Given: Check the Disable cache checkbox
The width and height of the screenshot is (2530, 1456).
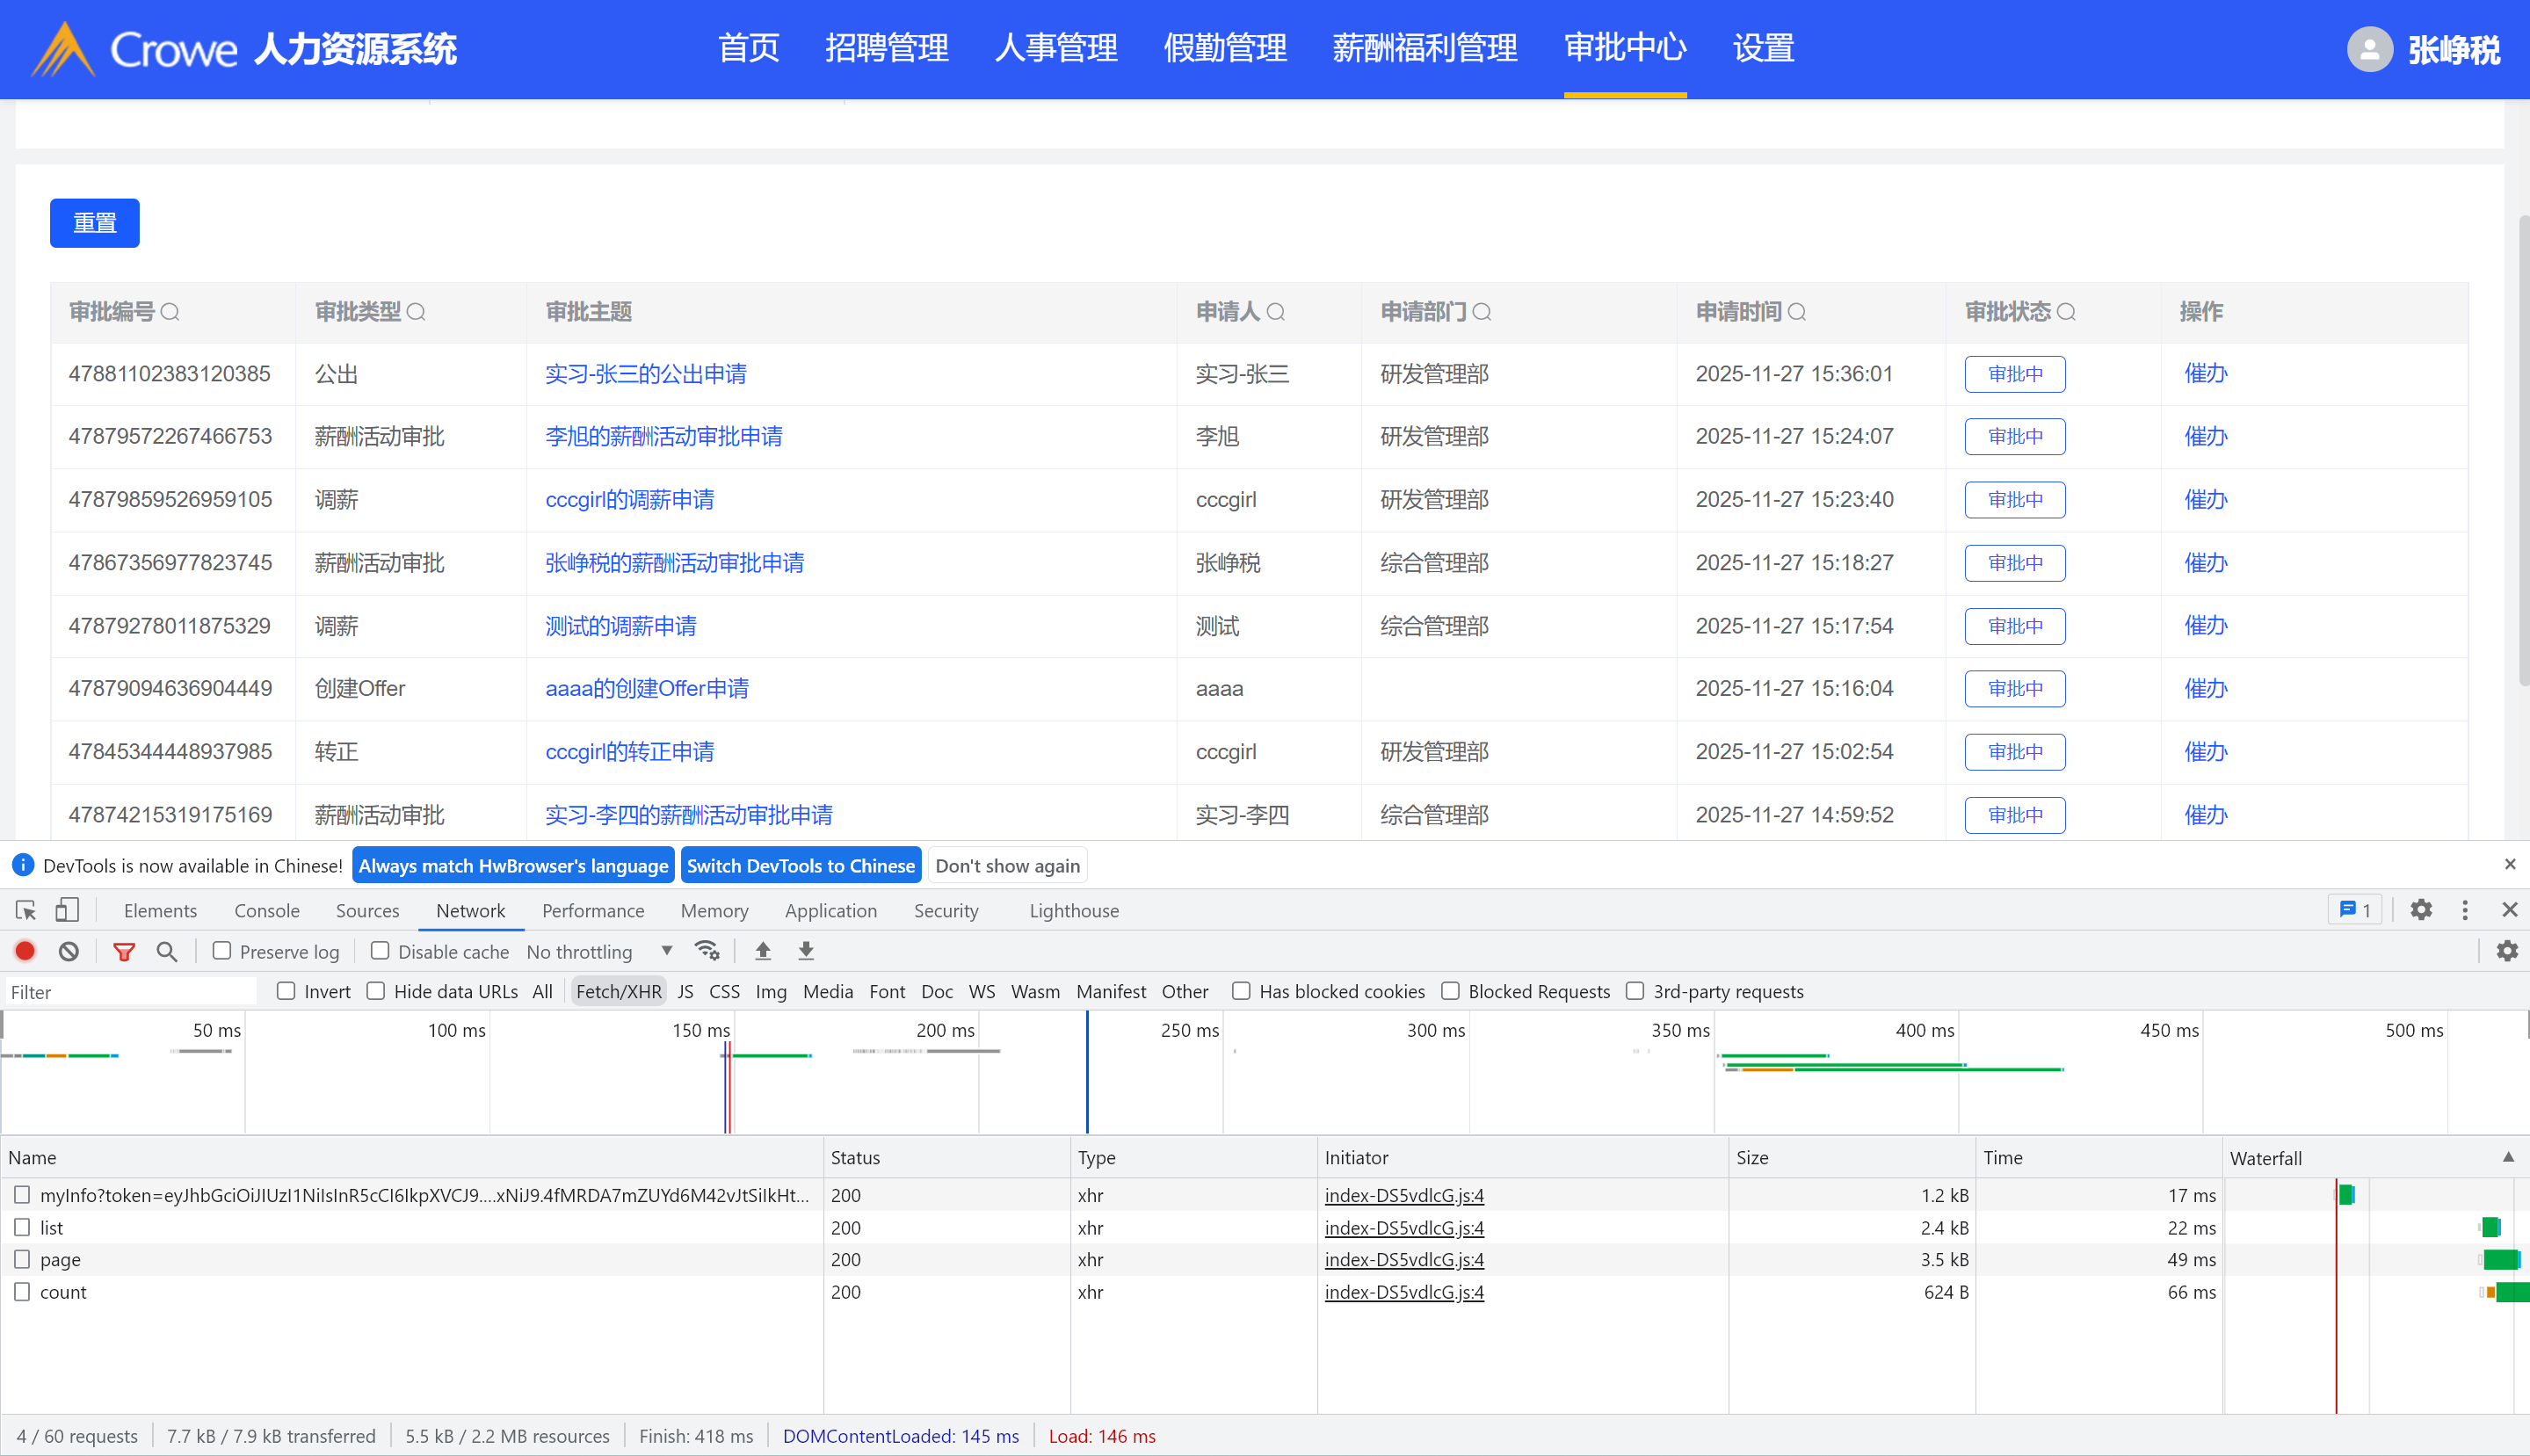Looking at the screenshot, I should 380,951.
